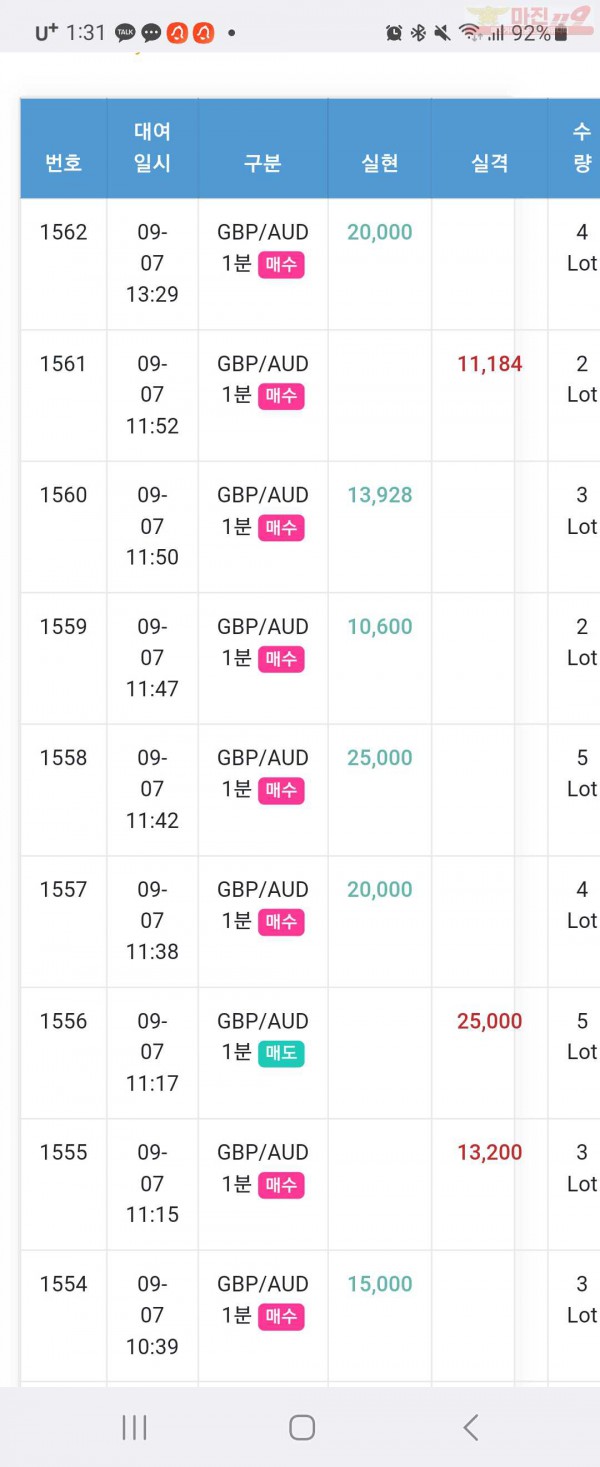Click the 매수 badge in row 1559
Screen dimensions: 600x1467
coord(281,659)
